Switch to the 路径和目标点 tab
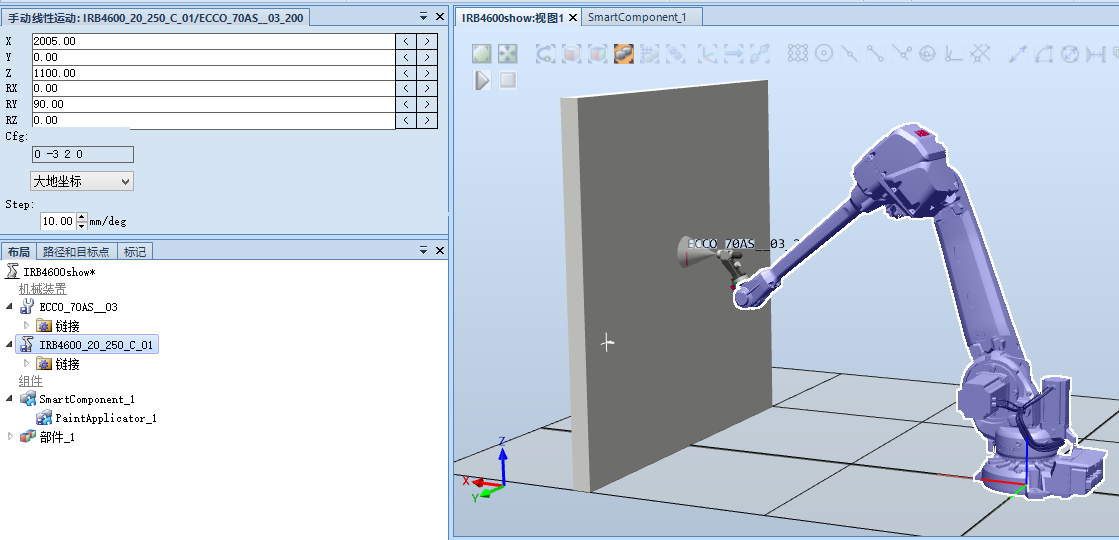 point(76,251)
